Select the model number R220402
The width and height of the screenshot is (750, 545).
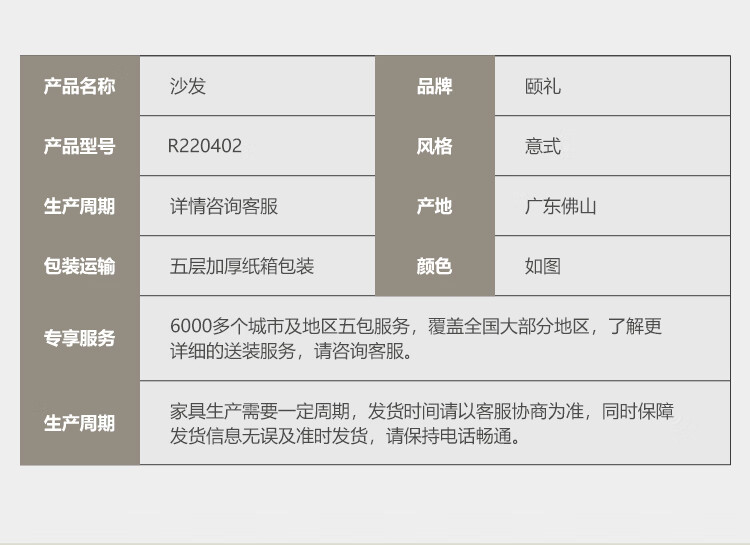pyautogui.click(x=205, y=147)
